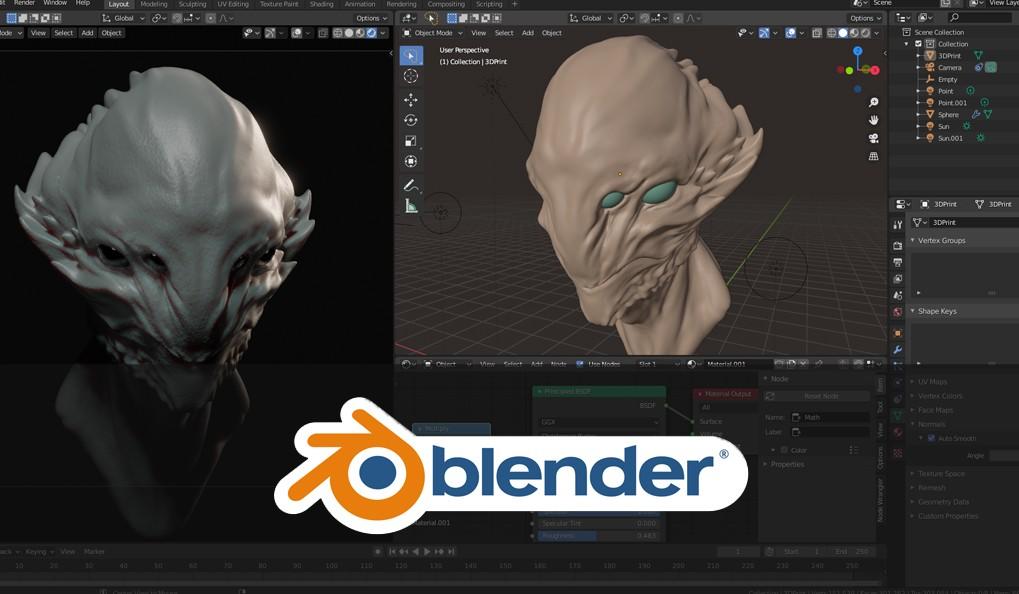
Task: Expand the 3DPrint object in outliner
Action: point(918,56)
